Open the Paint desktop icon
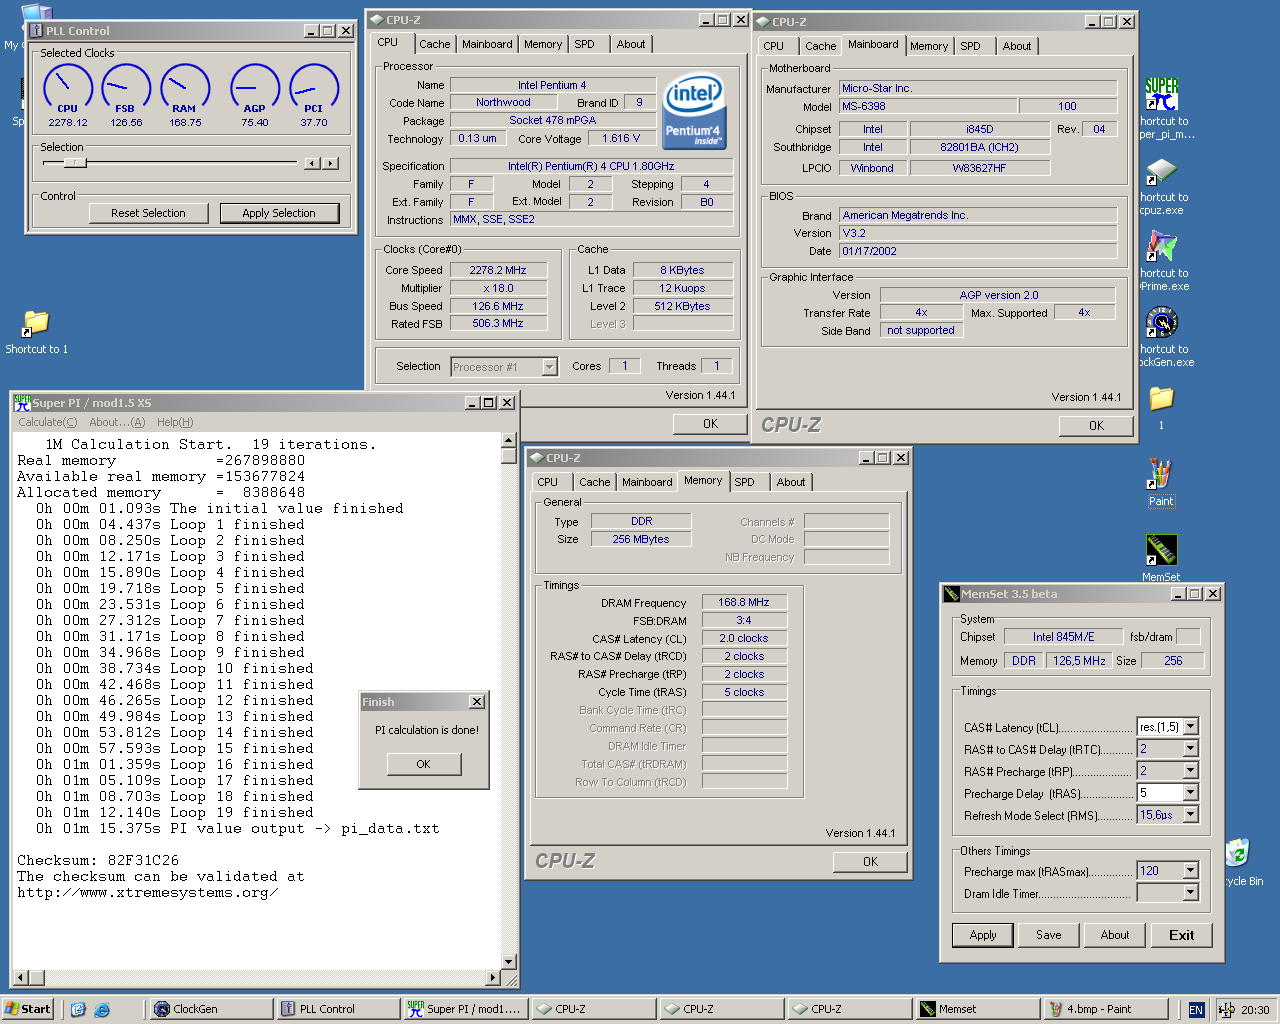Screen dimensions: 1280x1024 coord(1160,474)
